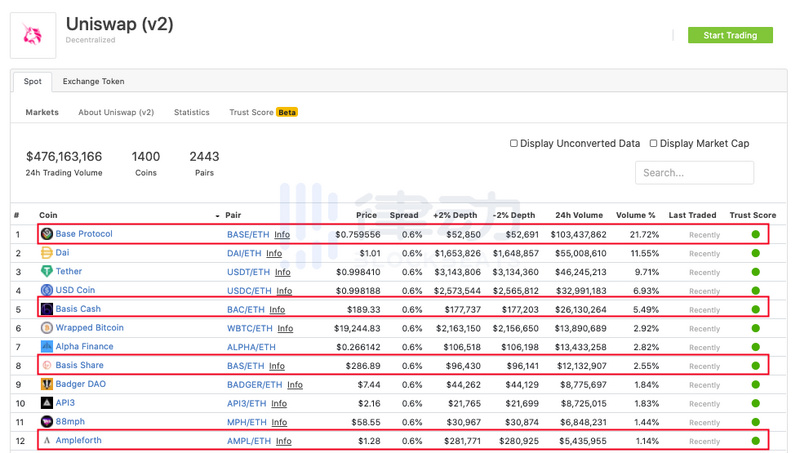
Task: Click the API3 triangle coin icon
Action: pos(47,403)
